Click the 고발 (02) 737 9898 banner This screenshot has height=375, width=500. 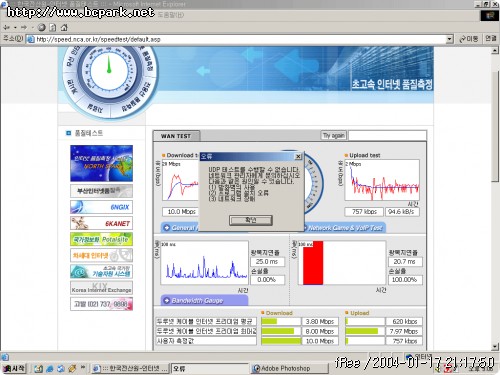(101, 304)
